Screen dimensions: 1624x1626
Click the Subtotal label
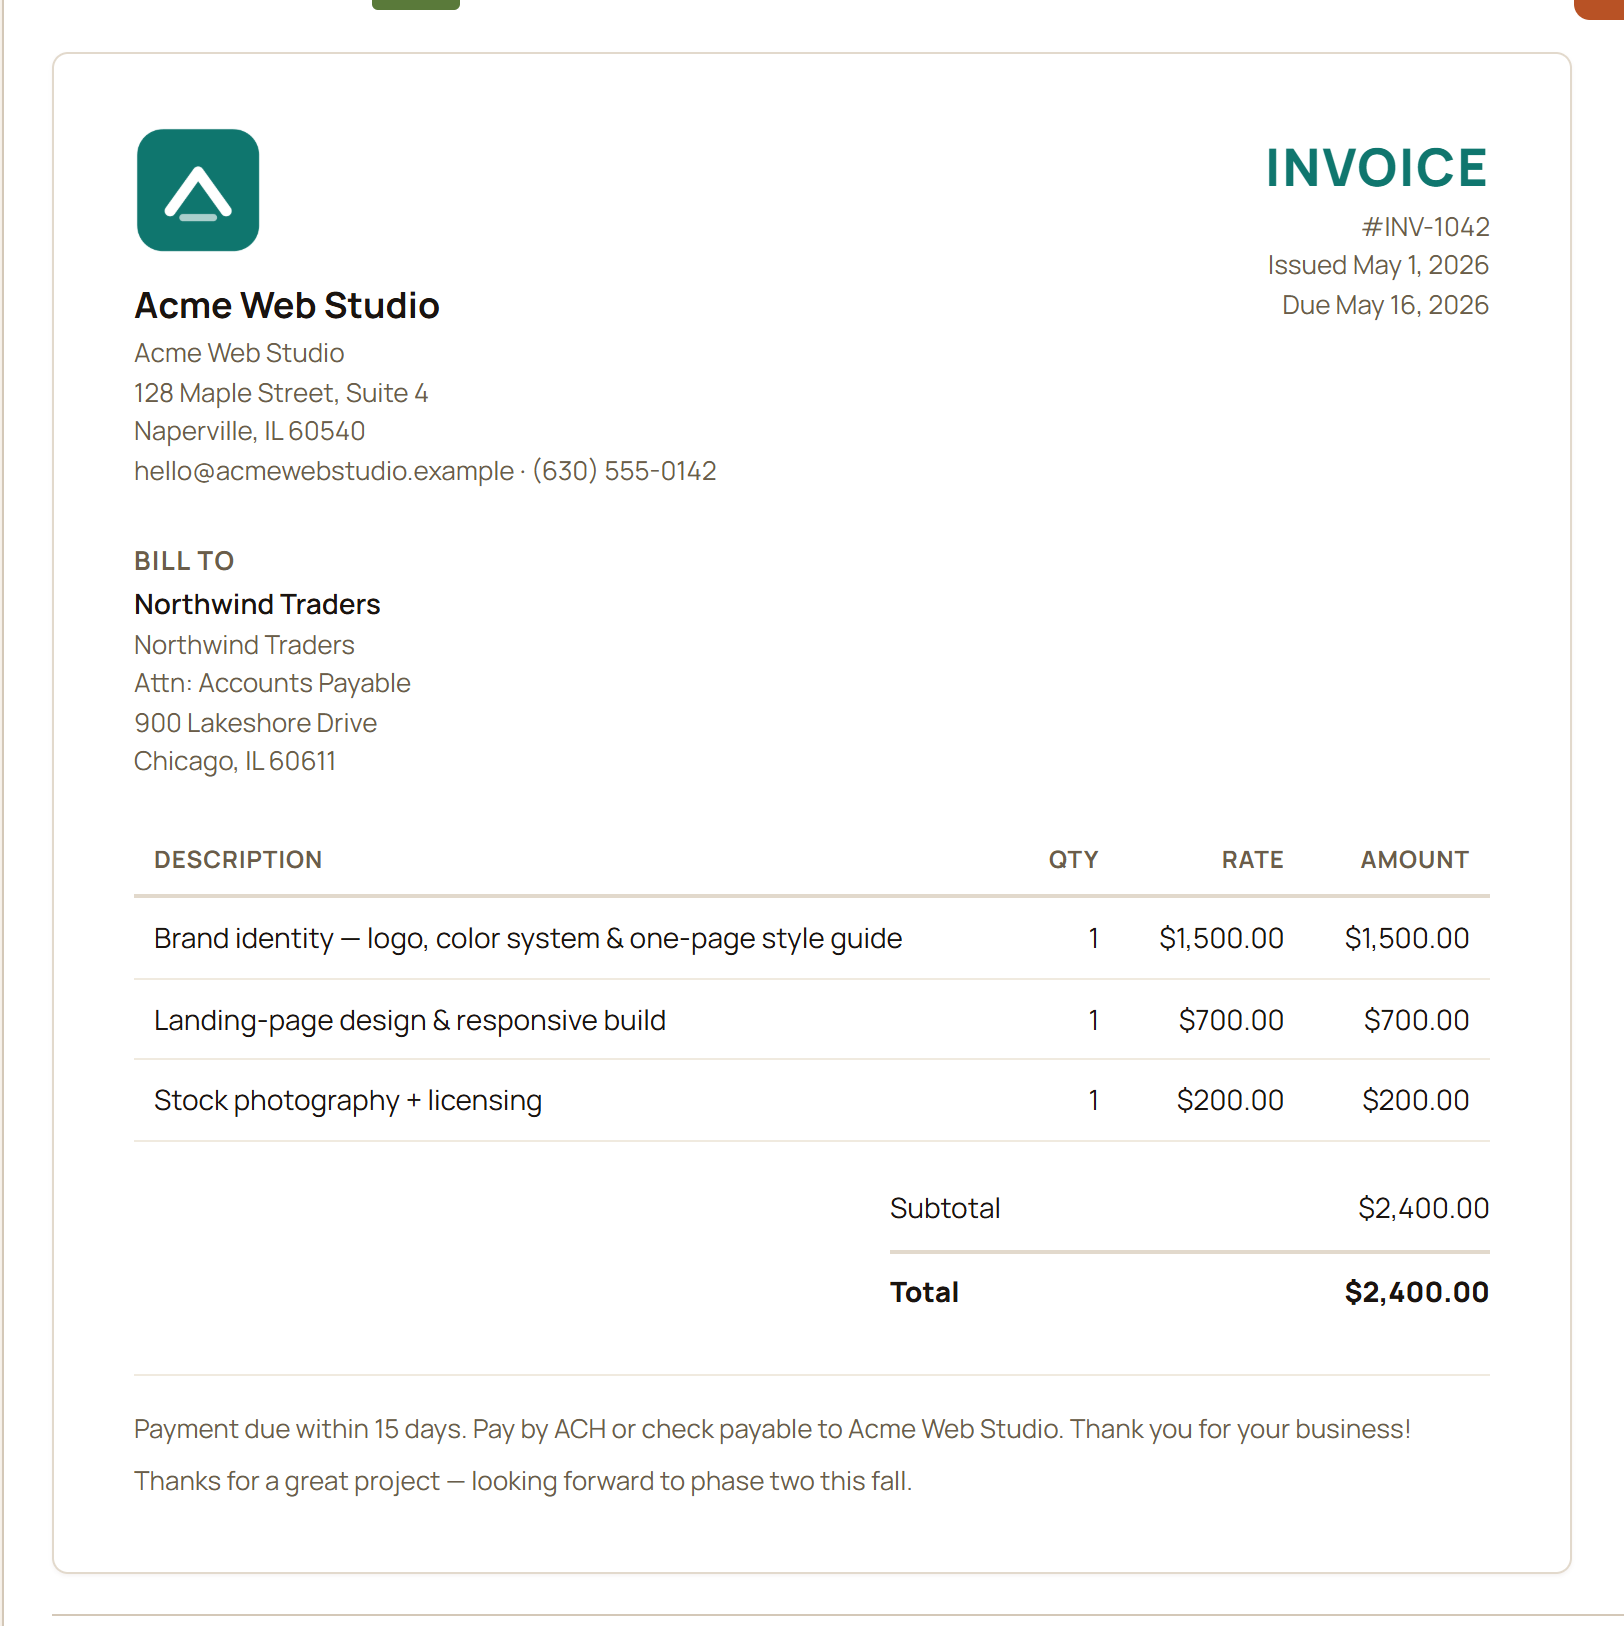click(x=945, y=1208)
